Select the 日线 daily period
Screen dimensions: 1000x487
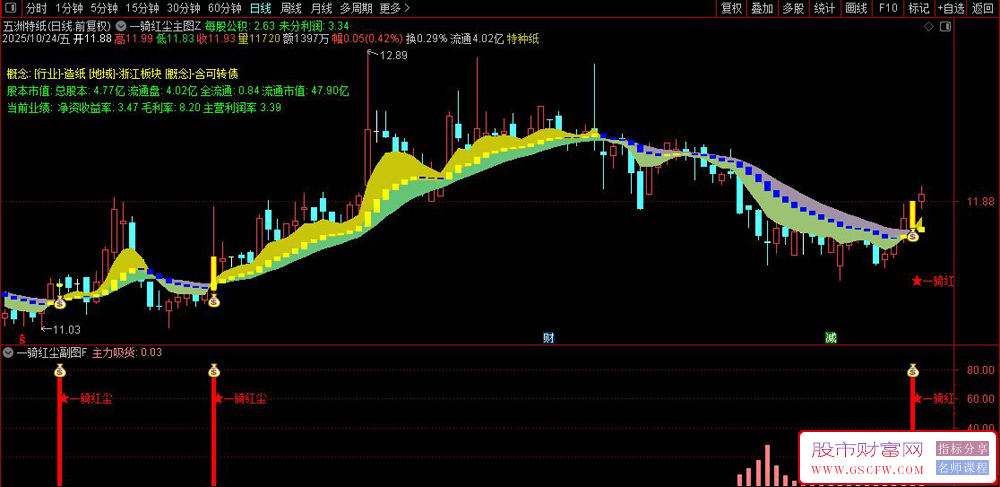(x=260, y=8)
